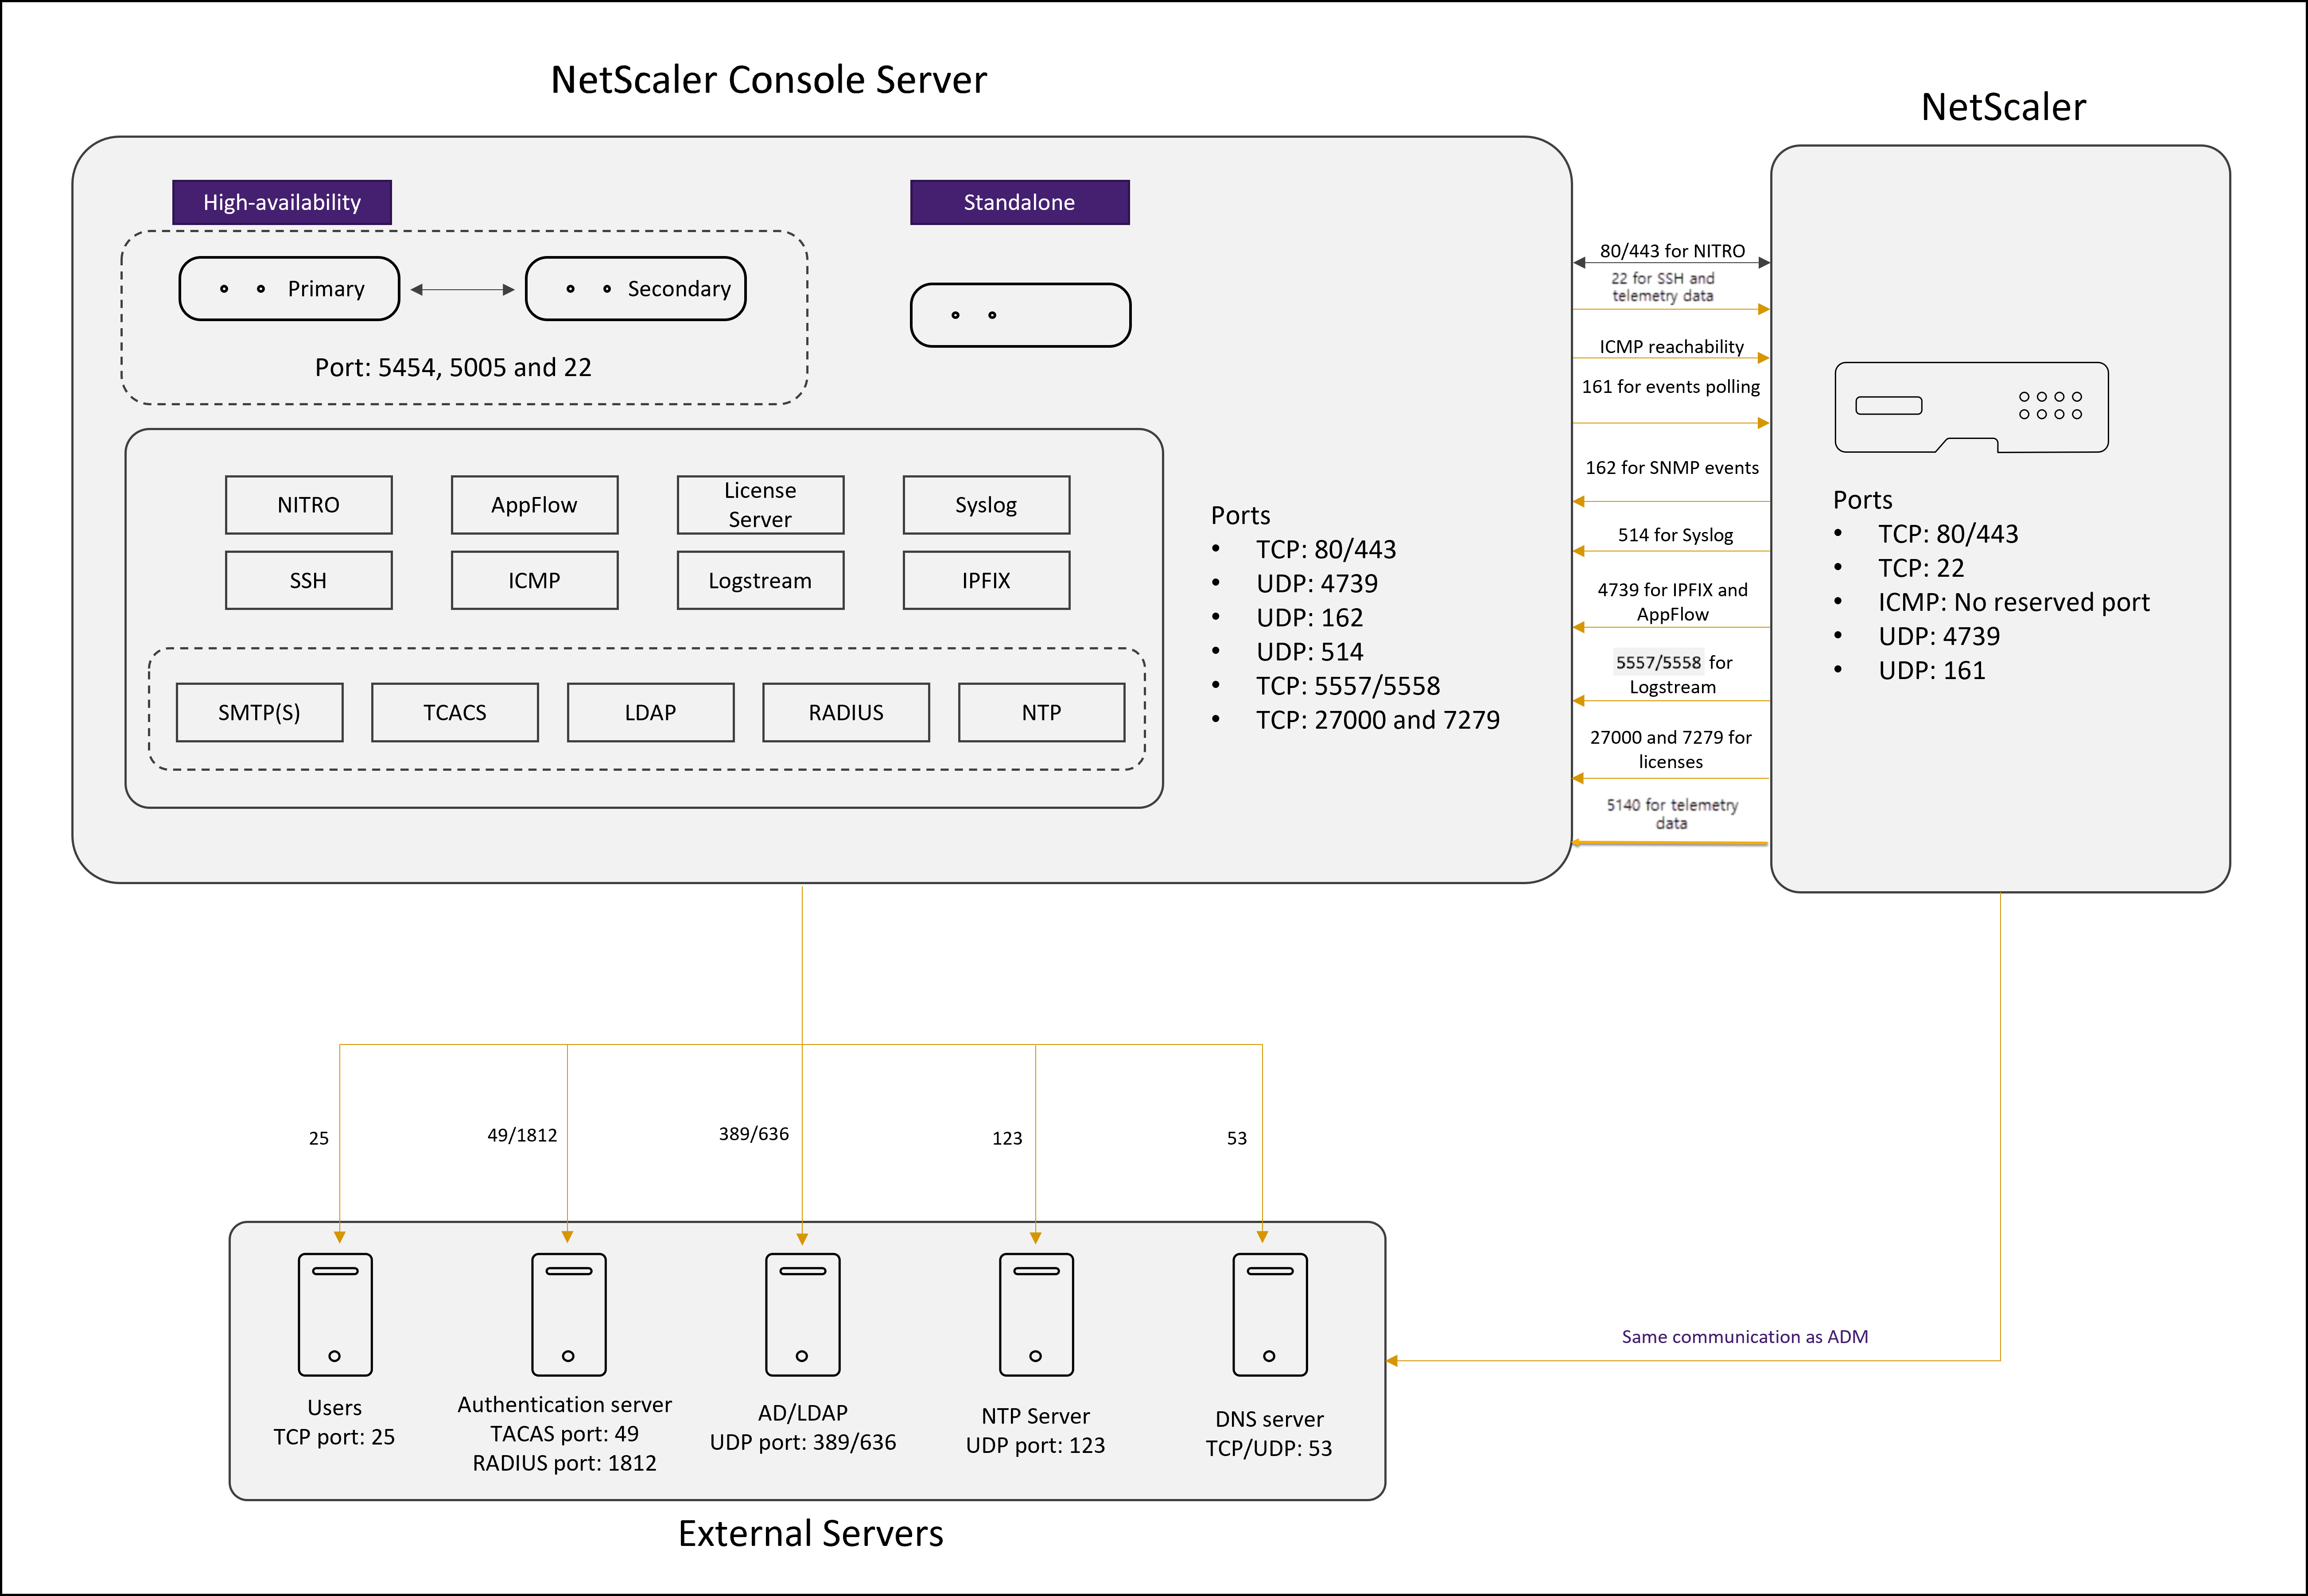Click 'Same communication as ADM' text

pyautogui.click(x=1745, y=1336)
